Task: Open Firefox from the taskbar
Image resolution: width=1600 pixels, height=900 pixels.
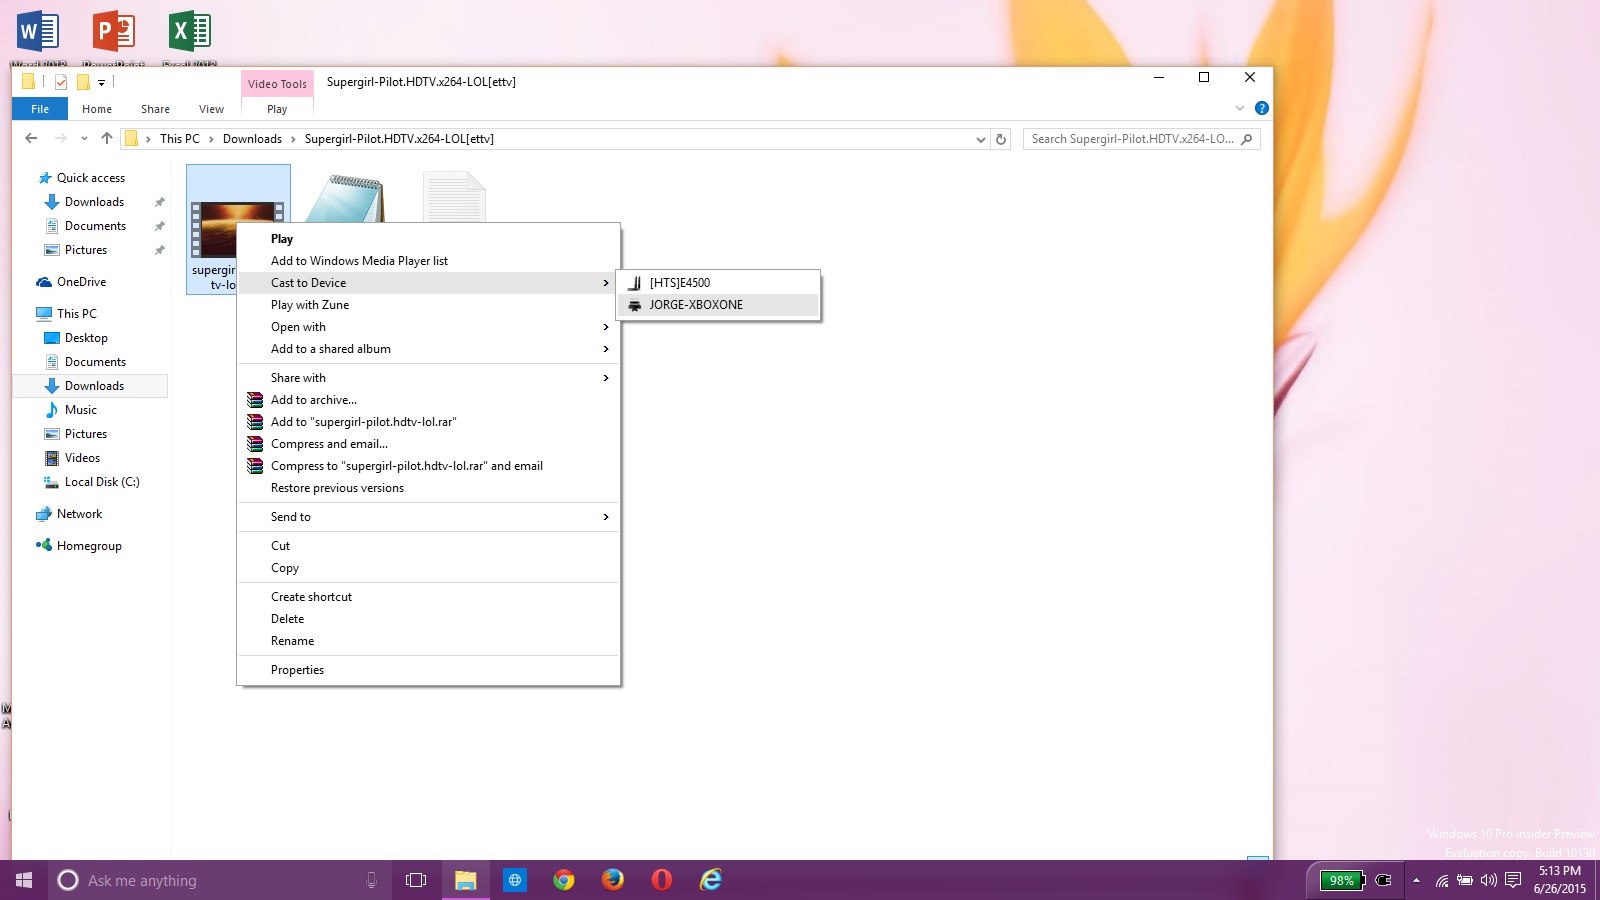Action: click(613, 880)
